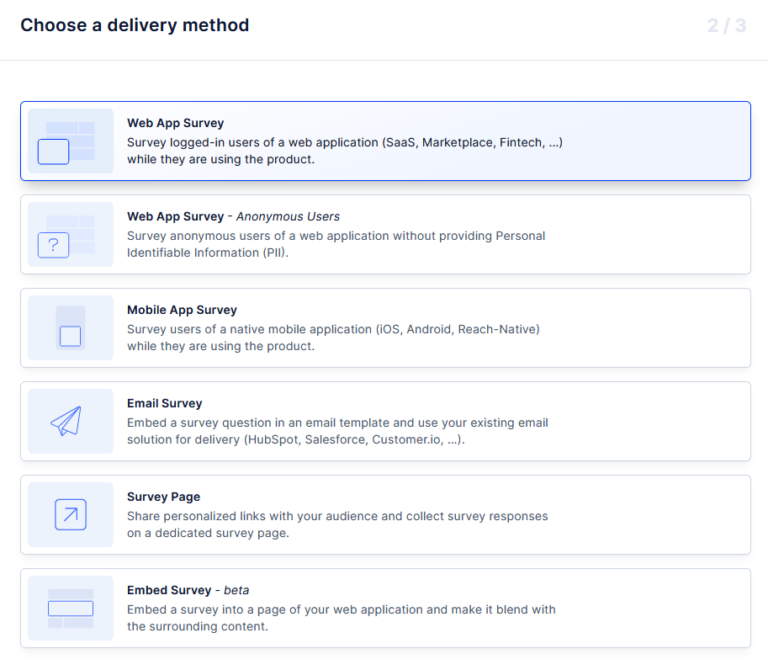Pick the Mobile App Survey title
Viewport: 768px width, 670px height.
tap(182, 310)
